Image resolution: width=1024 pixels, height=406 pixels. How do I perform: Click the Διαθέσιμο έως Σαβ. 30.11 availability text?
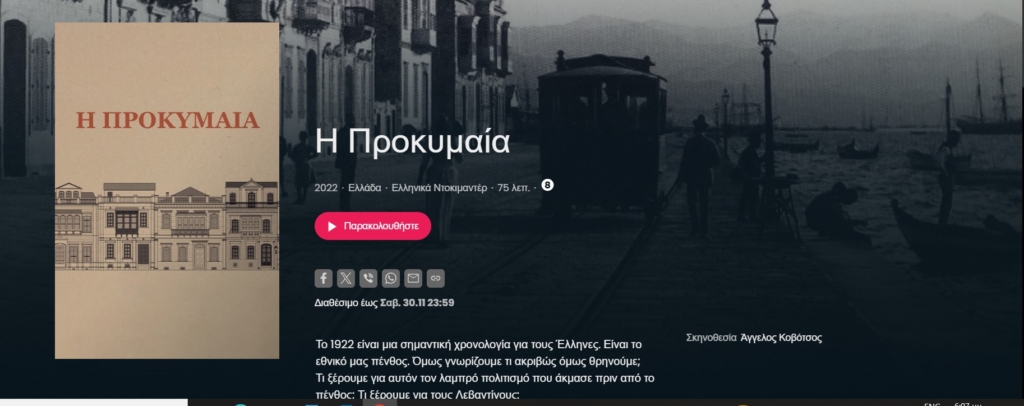(x=384, y=303)
